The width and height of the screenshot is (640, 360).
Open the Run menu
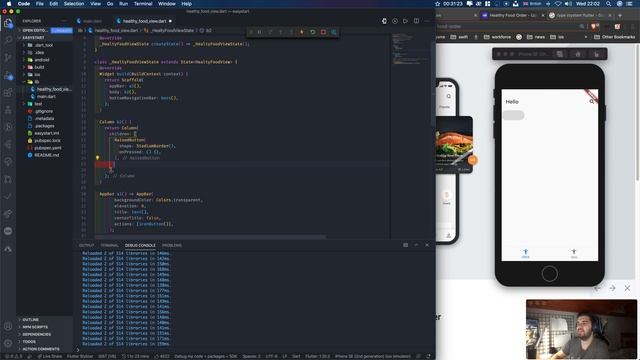[x=123, y=4]
